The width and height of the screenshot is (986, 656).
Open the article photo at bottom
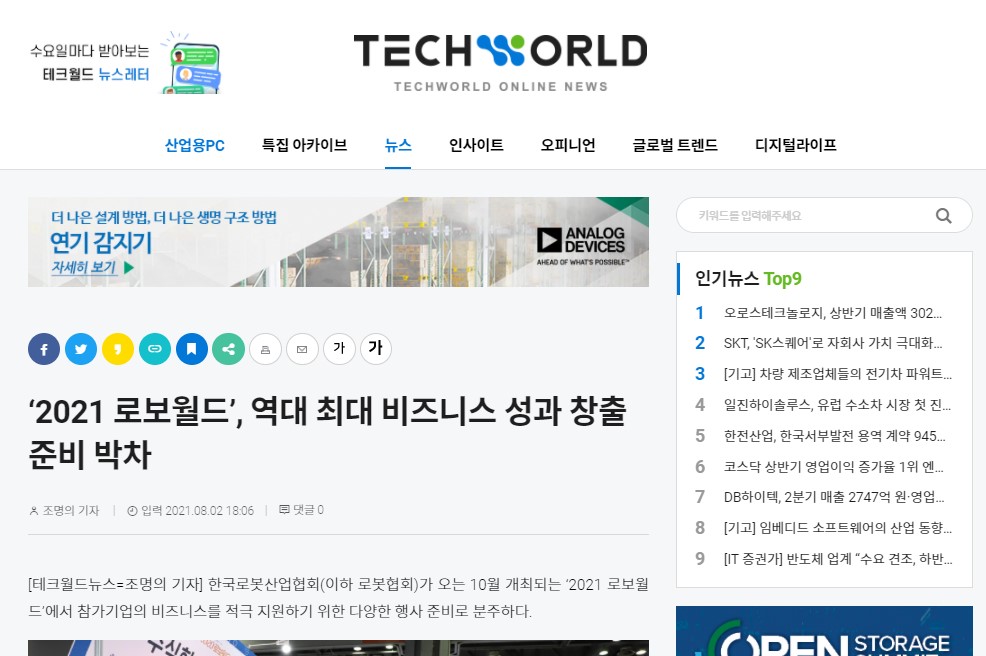[x=338, y=648]
